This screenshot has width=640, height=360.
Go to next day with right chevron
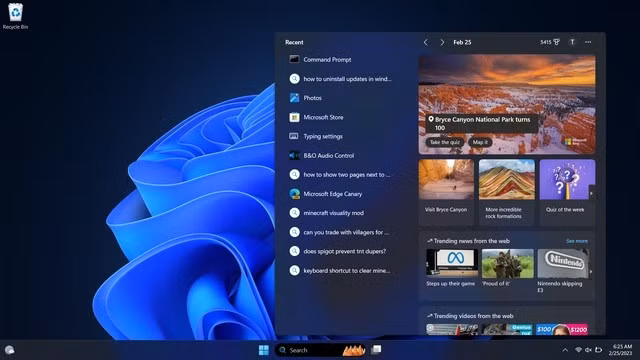pyautogui.click(x=442, y=42)
